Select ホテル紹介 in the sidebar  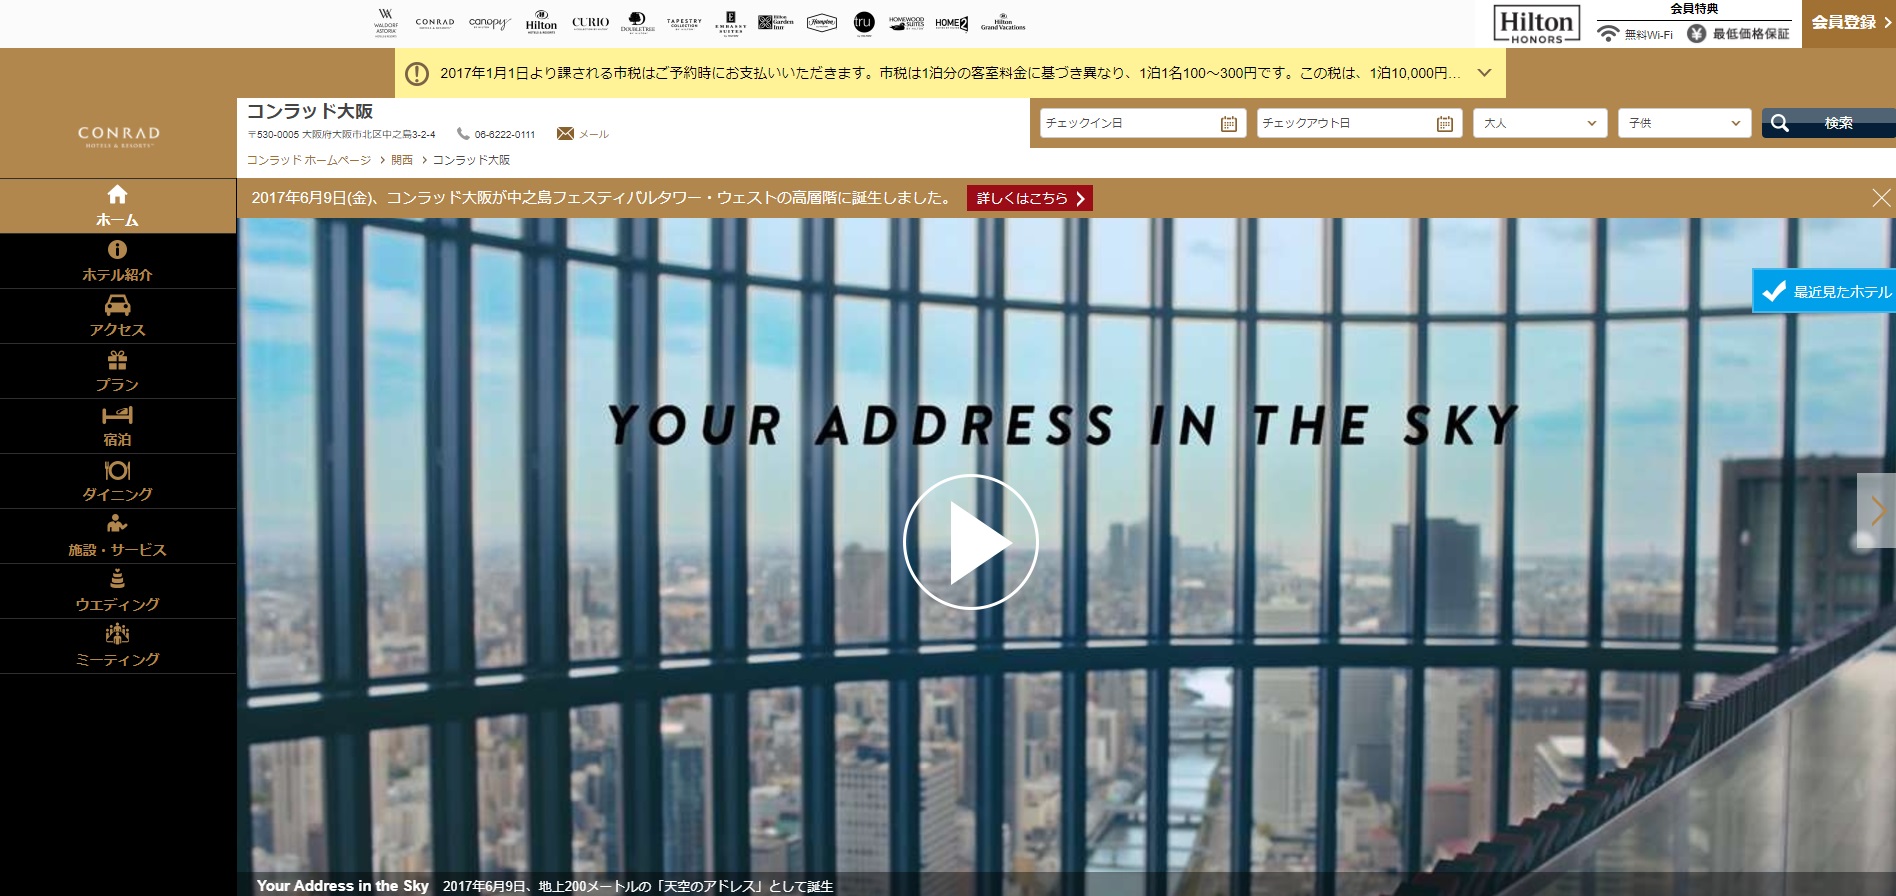pyautogui.click(x=118, y=262)
